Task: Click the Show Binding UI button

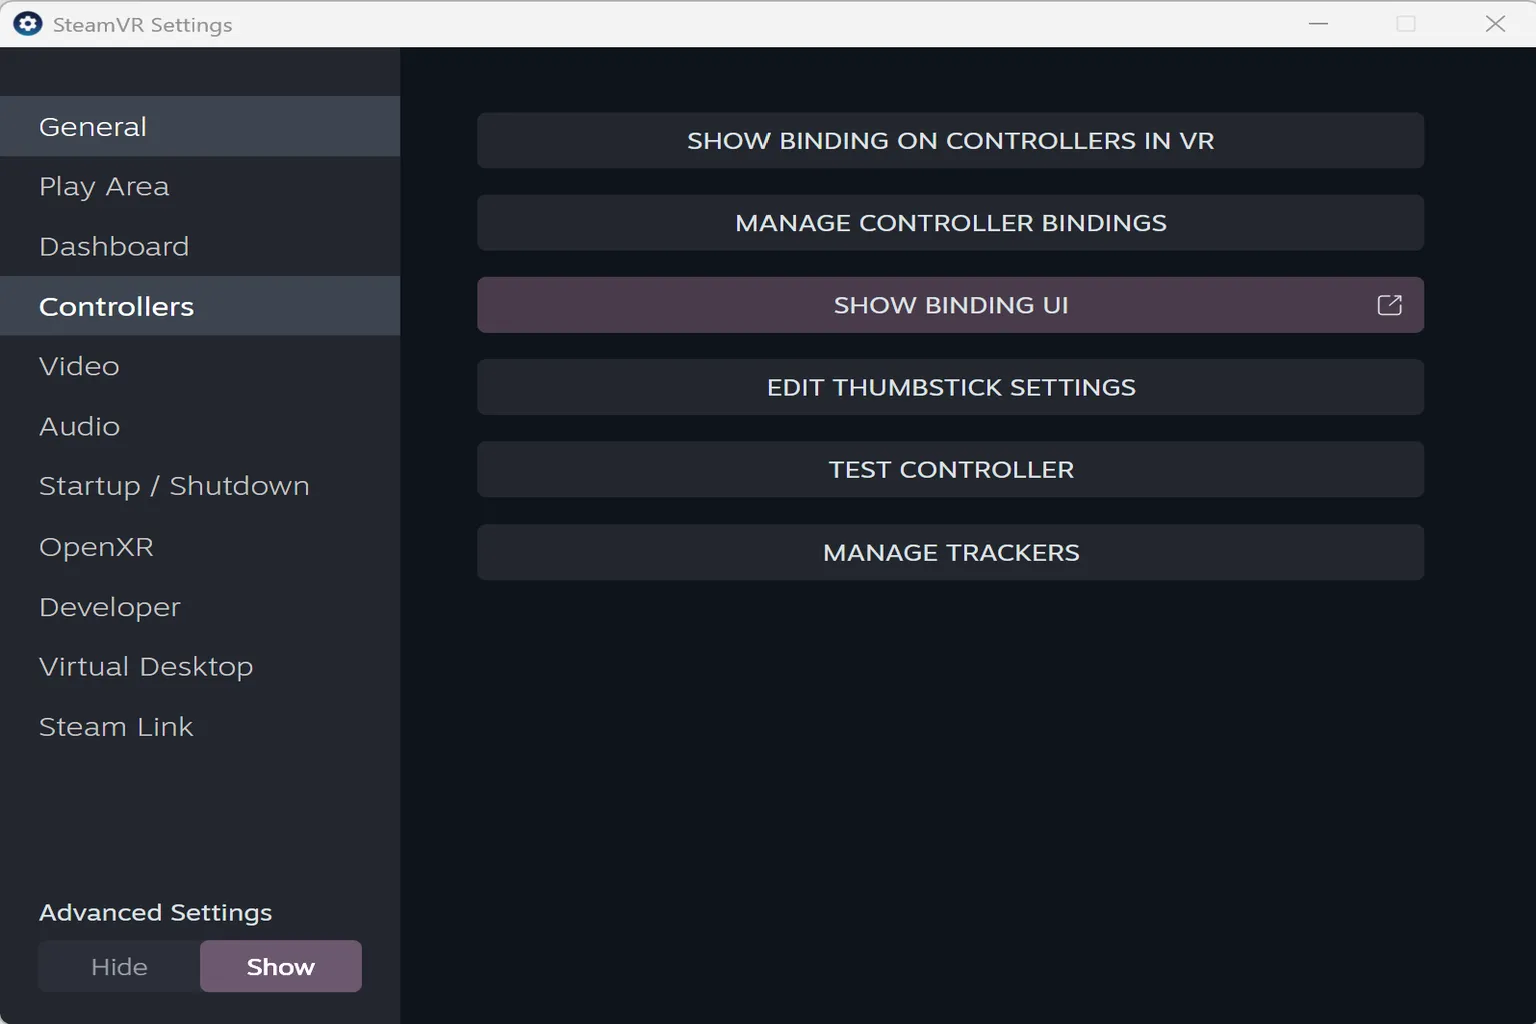Action: coord(950,305)
